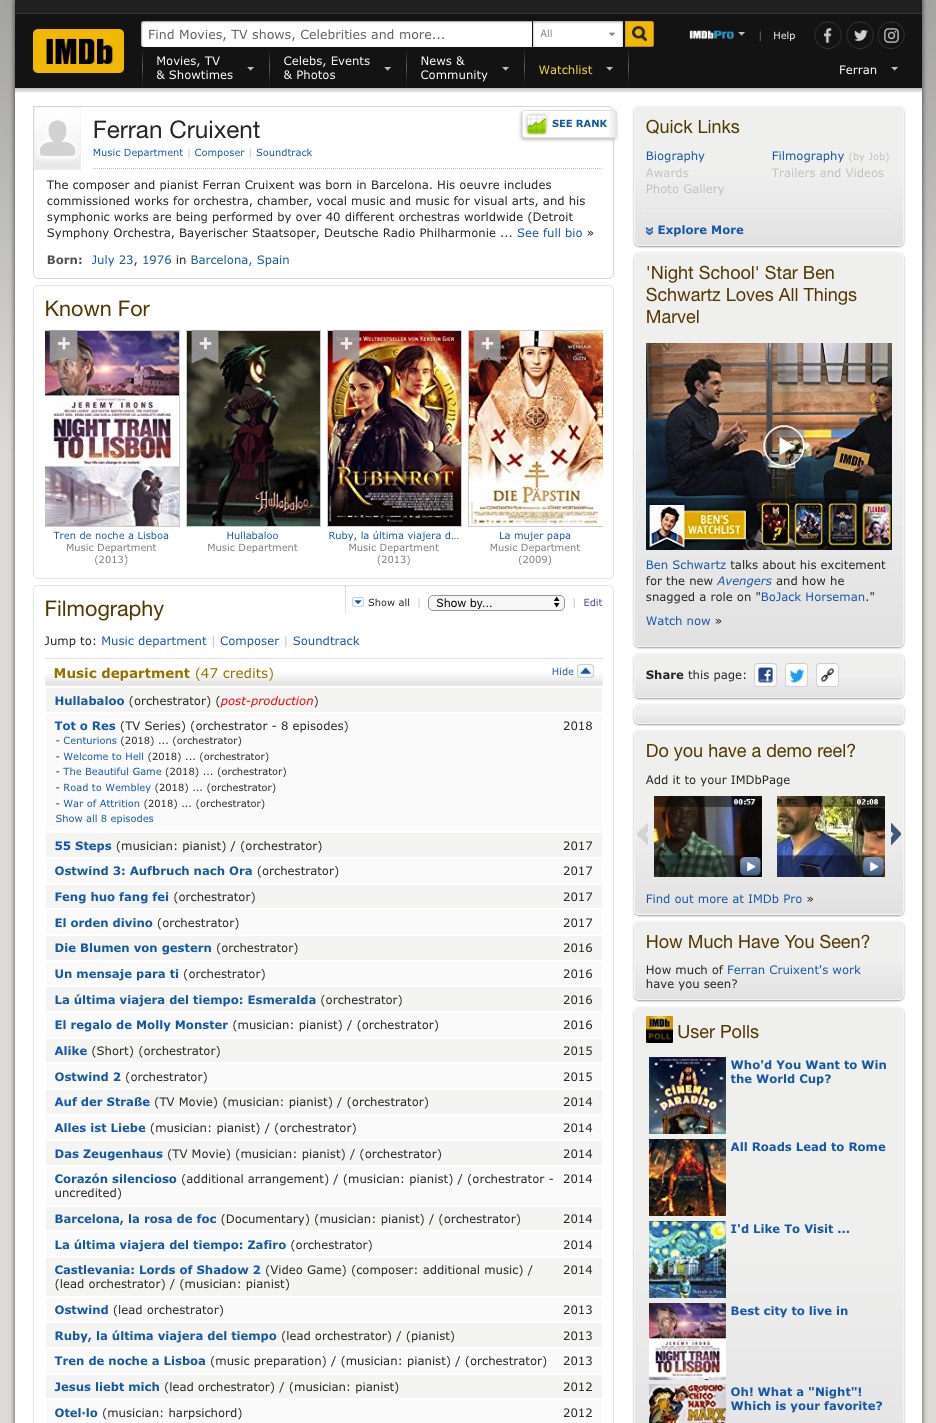Viewport: 936px width, 1423px height.
Task: Play the demo reel timed 00:57
Action: pyautogui.click(x=708, y=837)
